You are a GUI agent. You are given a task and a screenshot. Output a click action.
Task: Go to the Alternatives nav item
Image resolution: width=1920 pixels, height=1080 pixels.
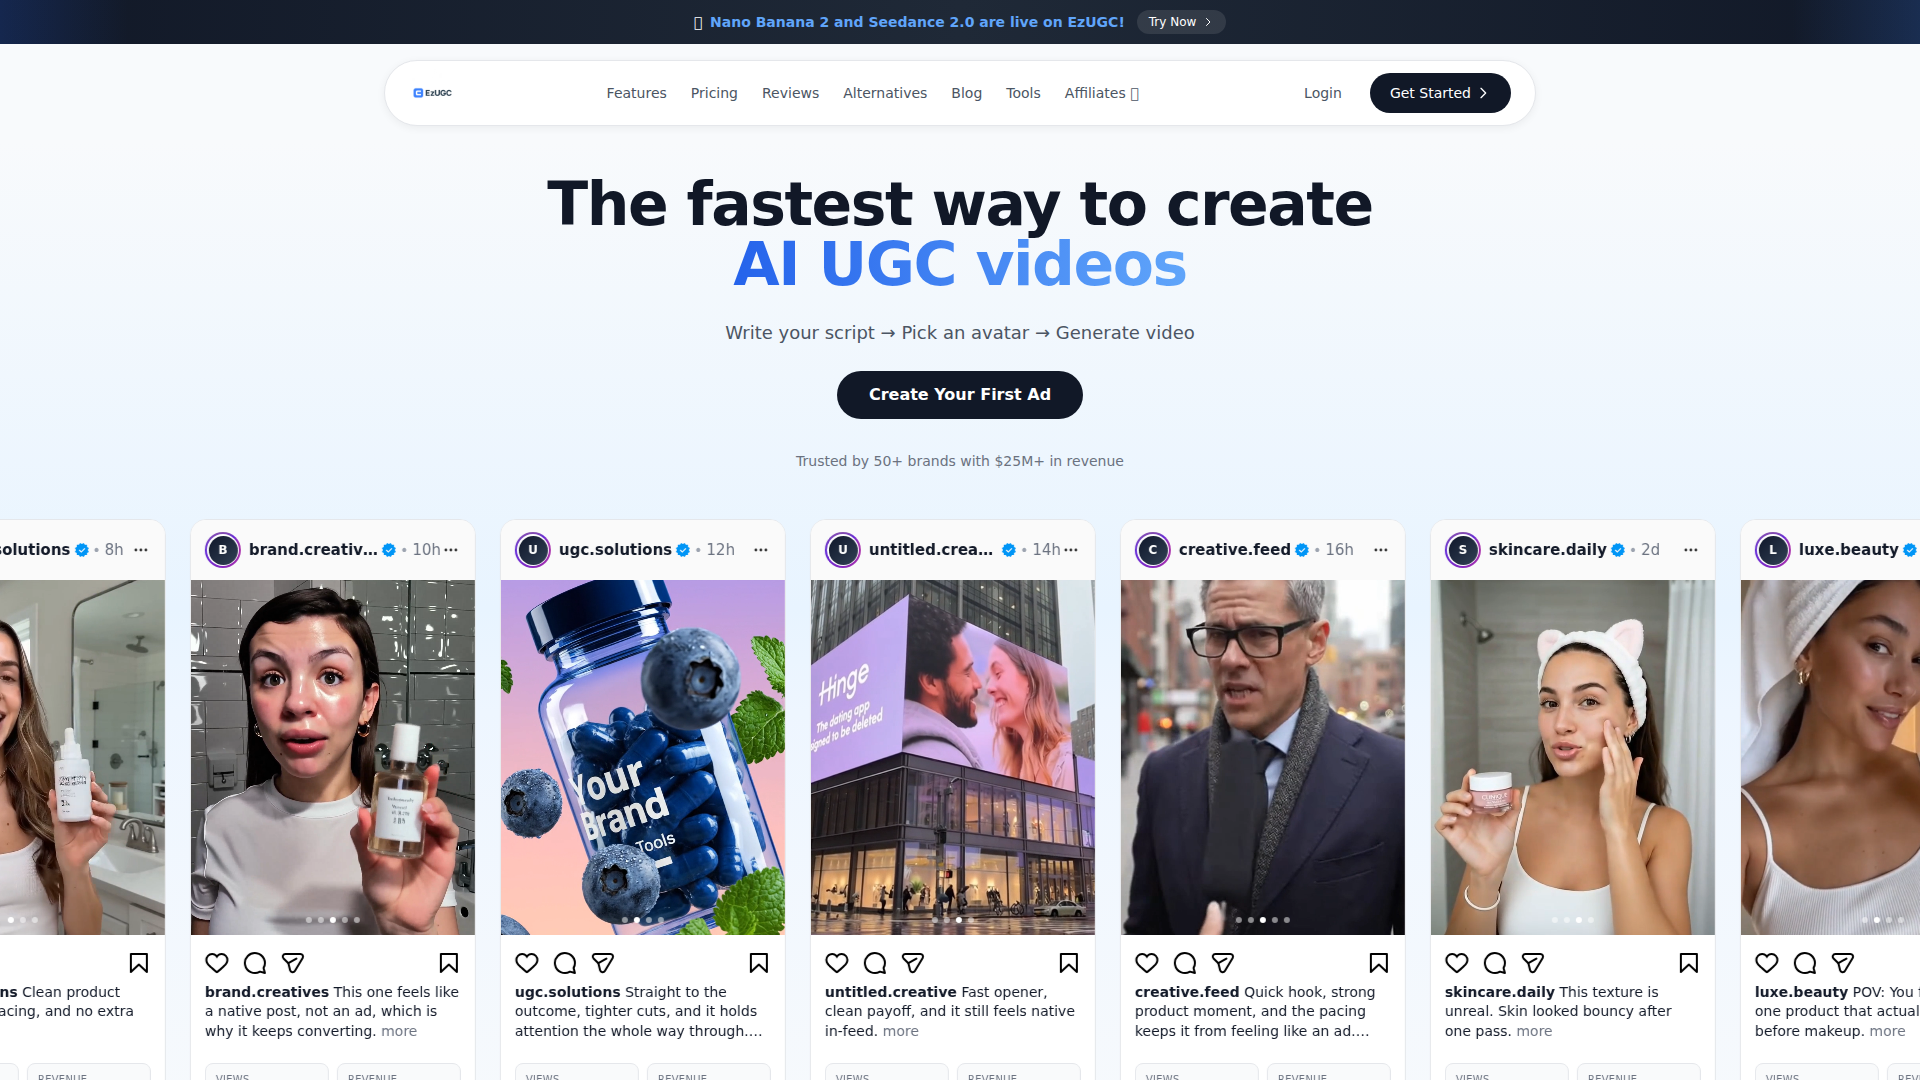(885, 93)
